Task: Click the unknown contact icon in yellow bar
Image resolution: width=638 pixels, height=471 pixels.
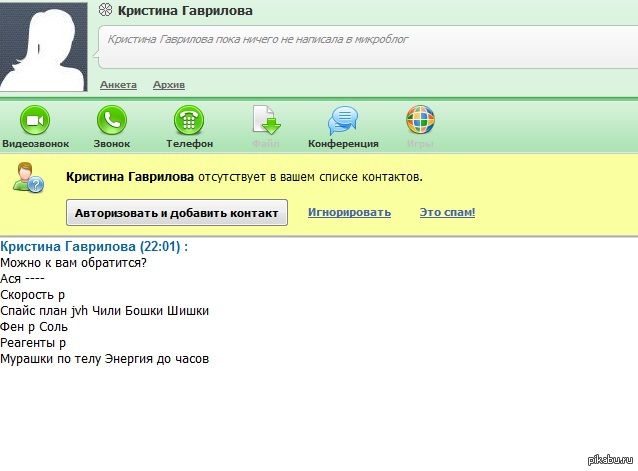Action: point(27,180)
